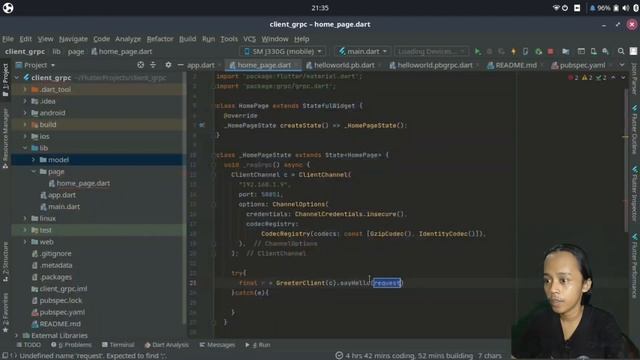Click the gutter override icon beside createState
The width and height of the screenshot is (640, 360).
202,125
